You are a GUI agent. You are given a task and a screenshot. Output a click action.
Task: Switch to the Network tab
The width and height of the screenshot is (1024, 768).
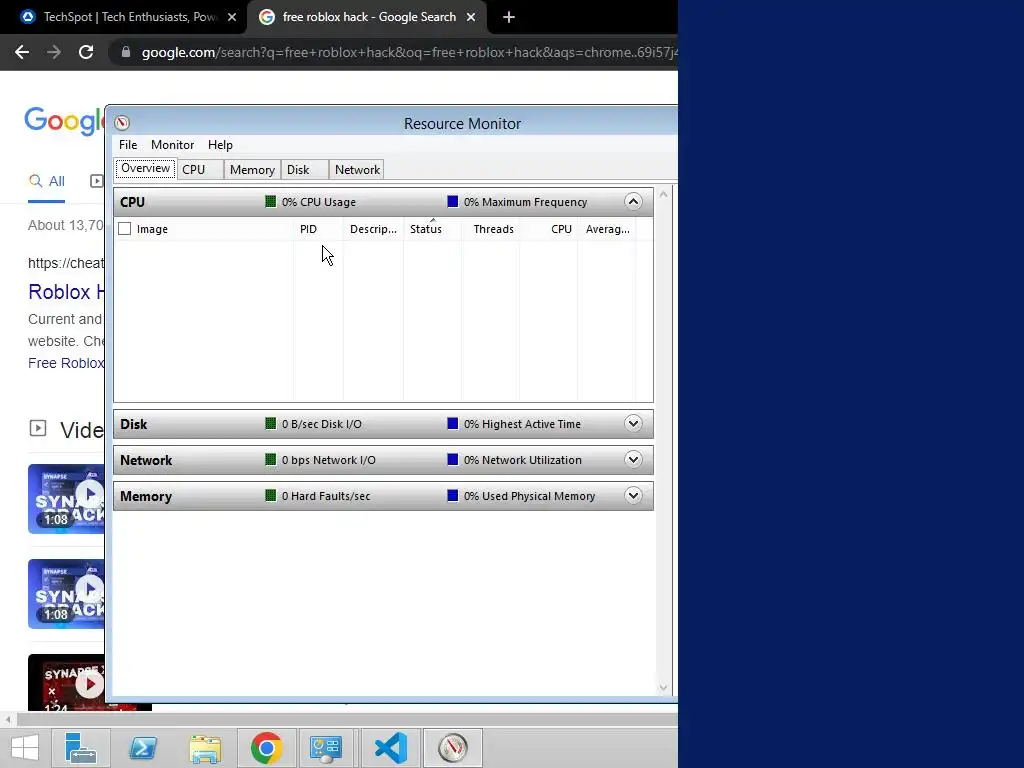357,170
